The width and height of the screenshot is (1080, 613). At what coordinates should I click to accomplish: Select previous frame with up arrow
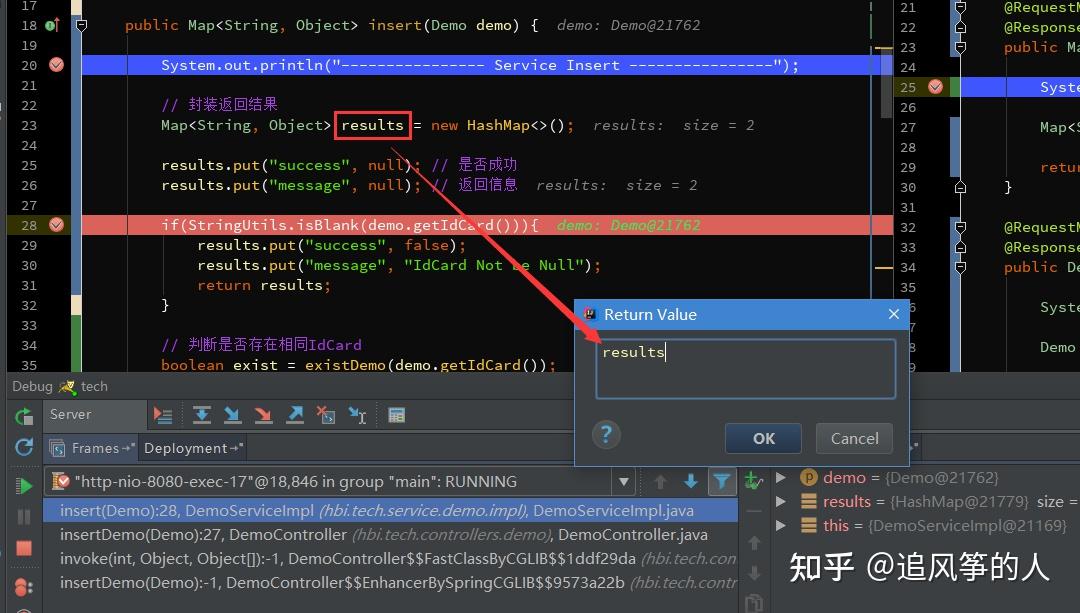pos(660,481)
